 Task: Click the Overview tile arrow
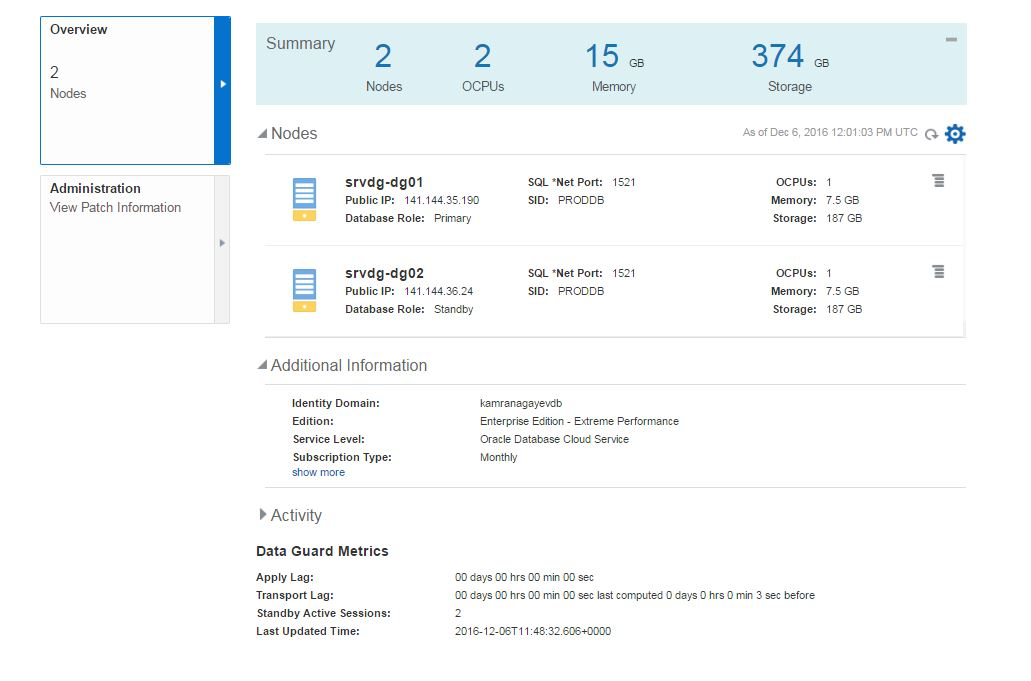coord(223,85)
